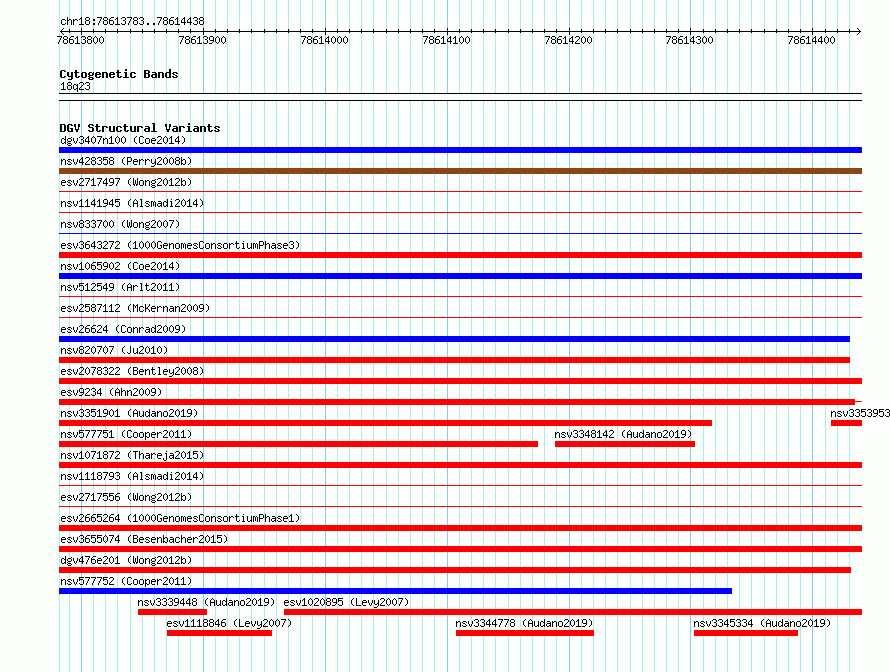Click esv2717556 (Wong2012b) label
Screen dimensions: 890x672
click(126, 497)
